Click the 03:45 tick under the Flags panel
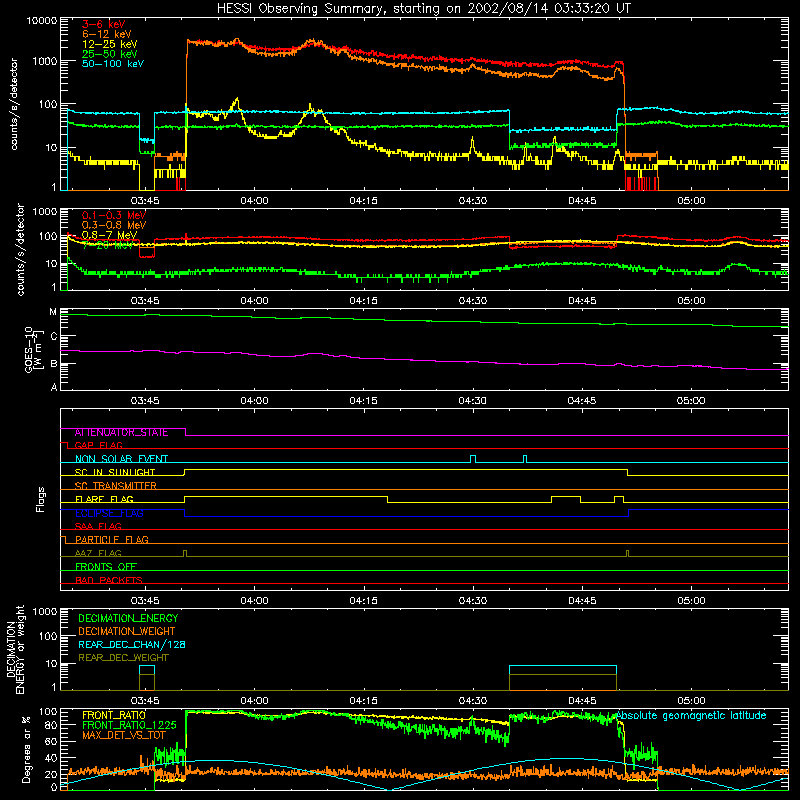Image resolution: width=800 pixels, height=800 pixels. click(145, 601)
